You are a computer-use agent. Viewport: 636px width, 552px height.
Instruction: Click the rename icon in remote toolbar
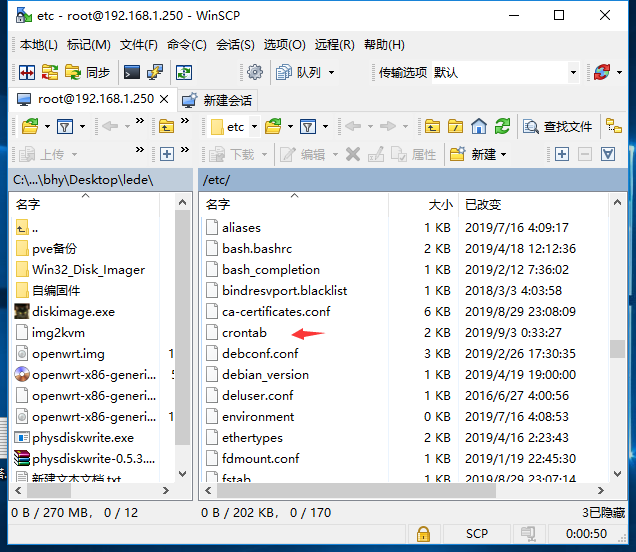coord(376,155)
